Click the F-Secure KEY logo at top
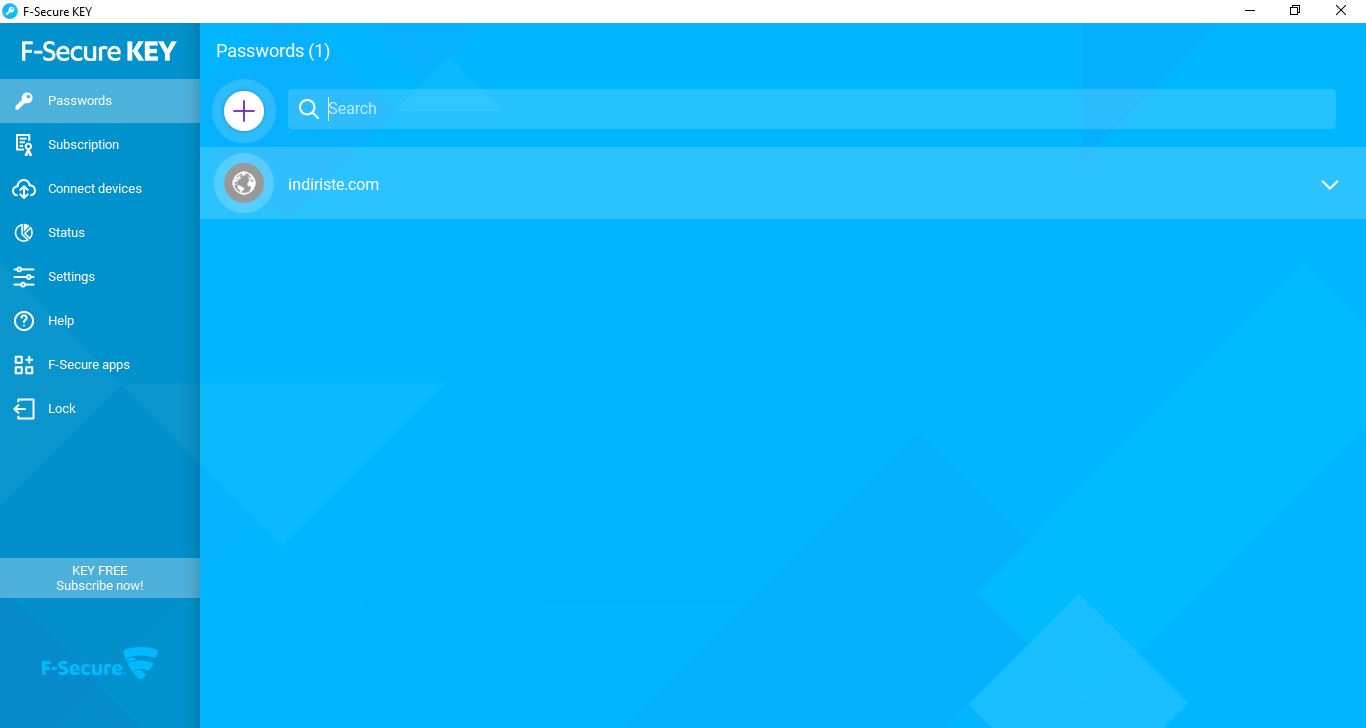This screenshot has height=728, width=1366. [99, 51]
